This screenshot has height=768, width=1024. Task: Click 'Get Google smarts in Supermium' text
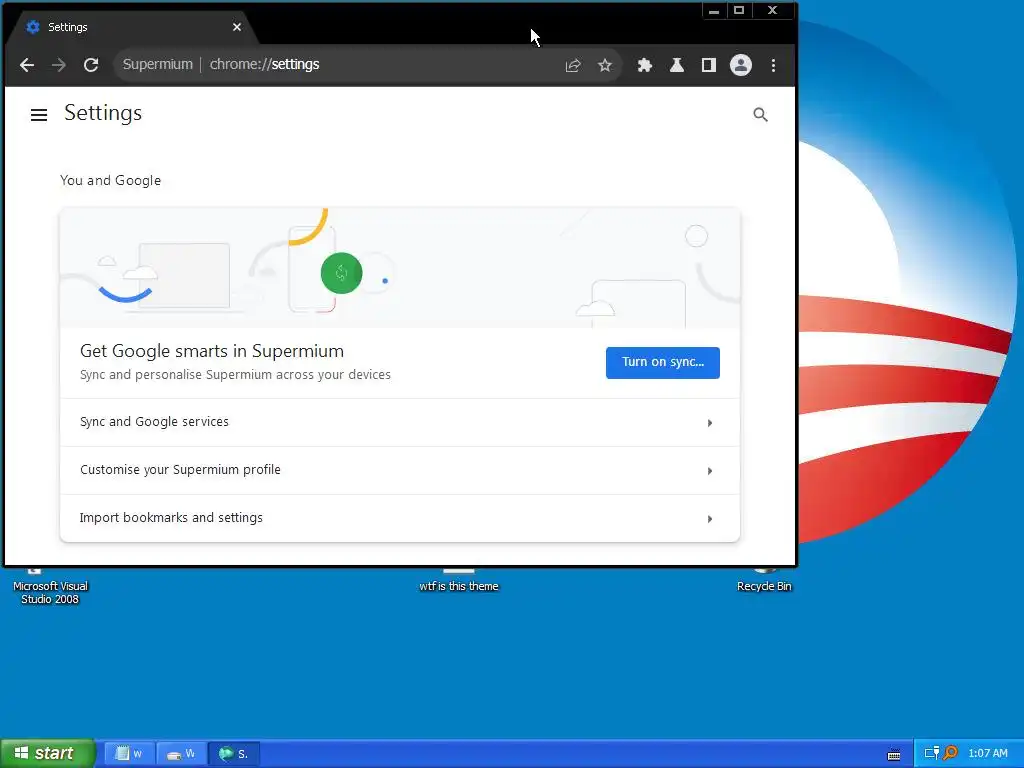pyautogui.click(x=212, y=351)
